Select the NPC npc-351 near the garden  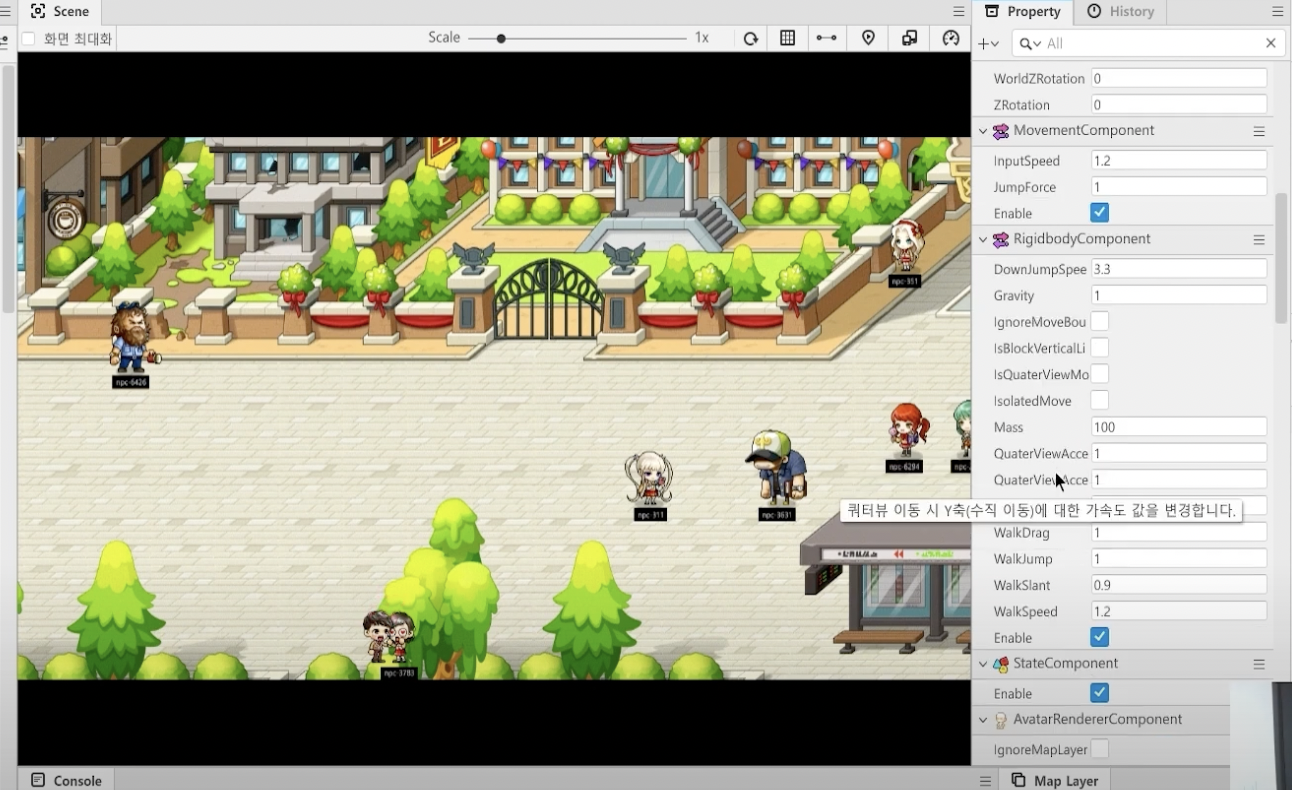click(906, 246)
